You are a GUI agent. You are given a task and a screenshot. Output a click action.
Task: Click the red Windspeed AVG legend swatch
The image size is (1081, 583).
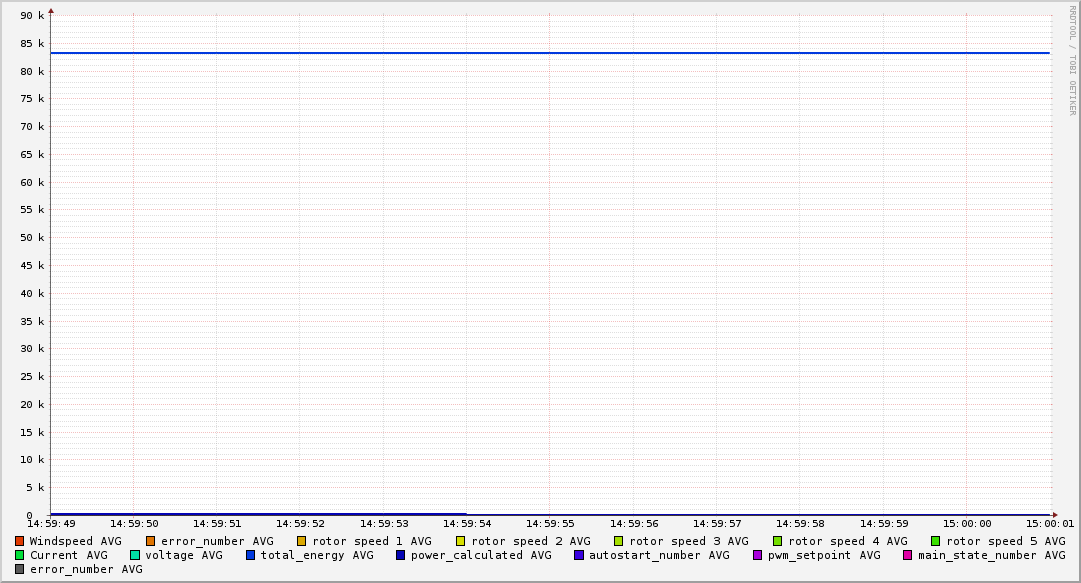[x=20, y=541]
